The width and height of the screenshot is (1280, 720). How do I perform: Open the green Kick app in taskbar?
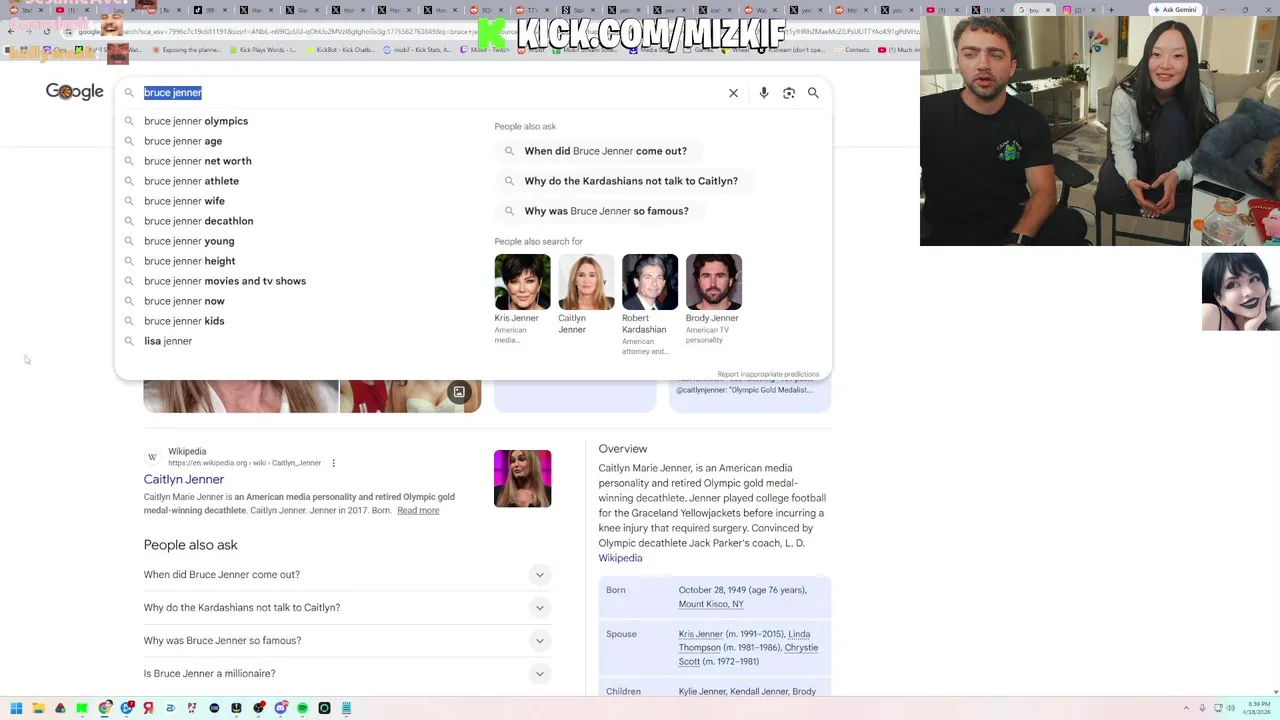coord(82,708)
